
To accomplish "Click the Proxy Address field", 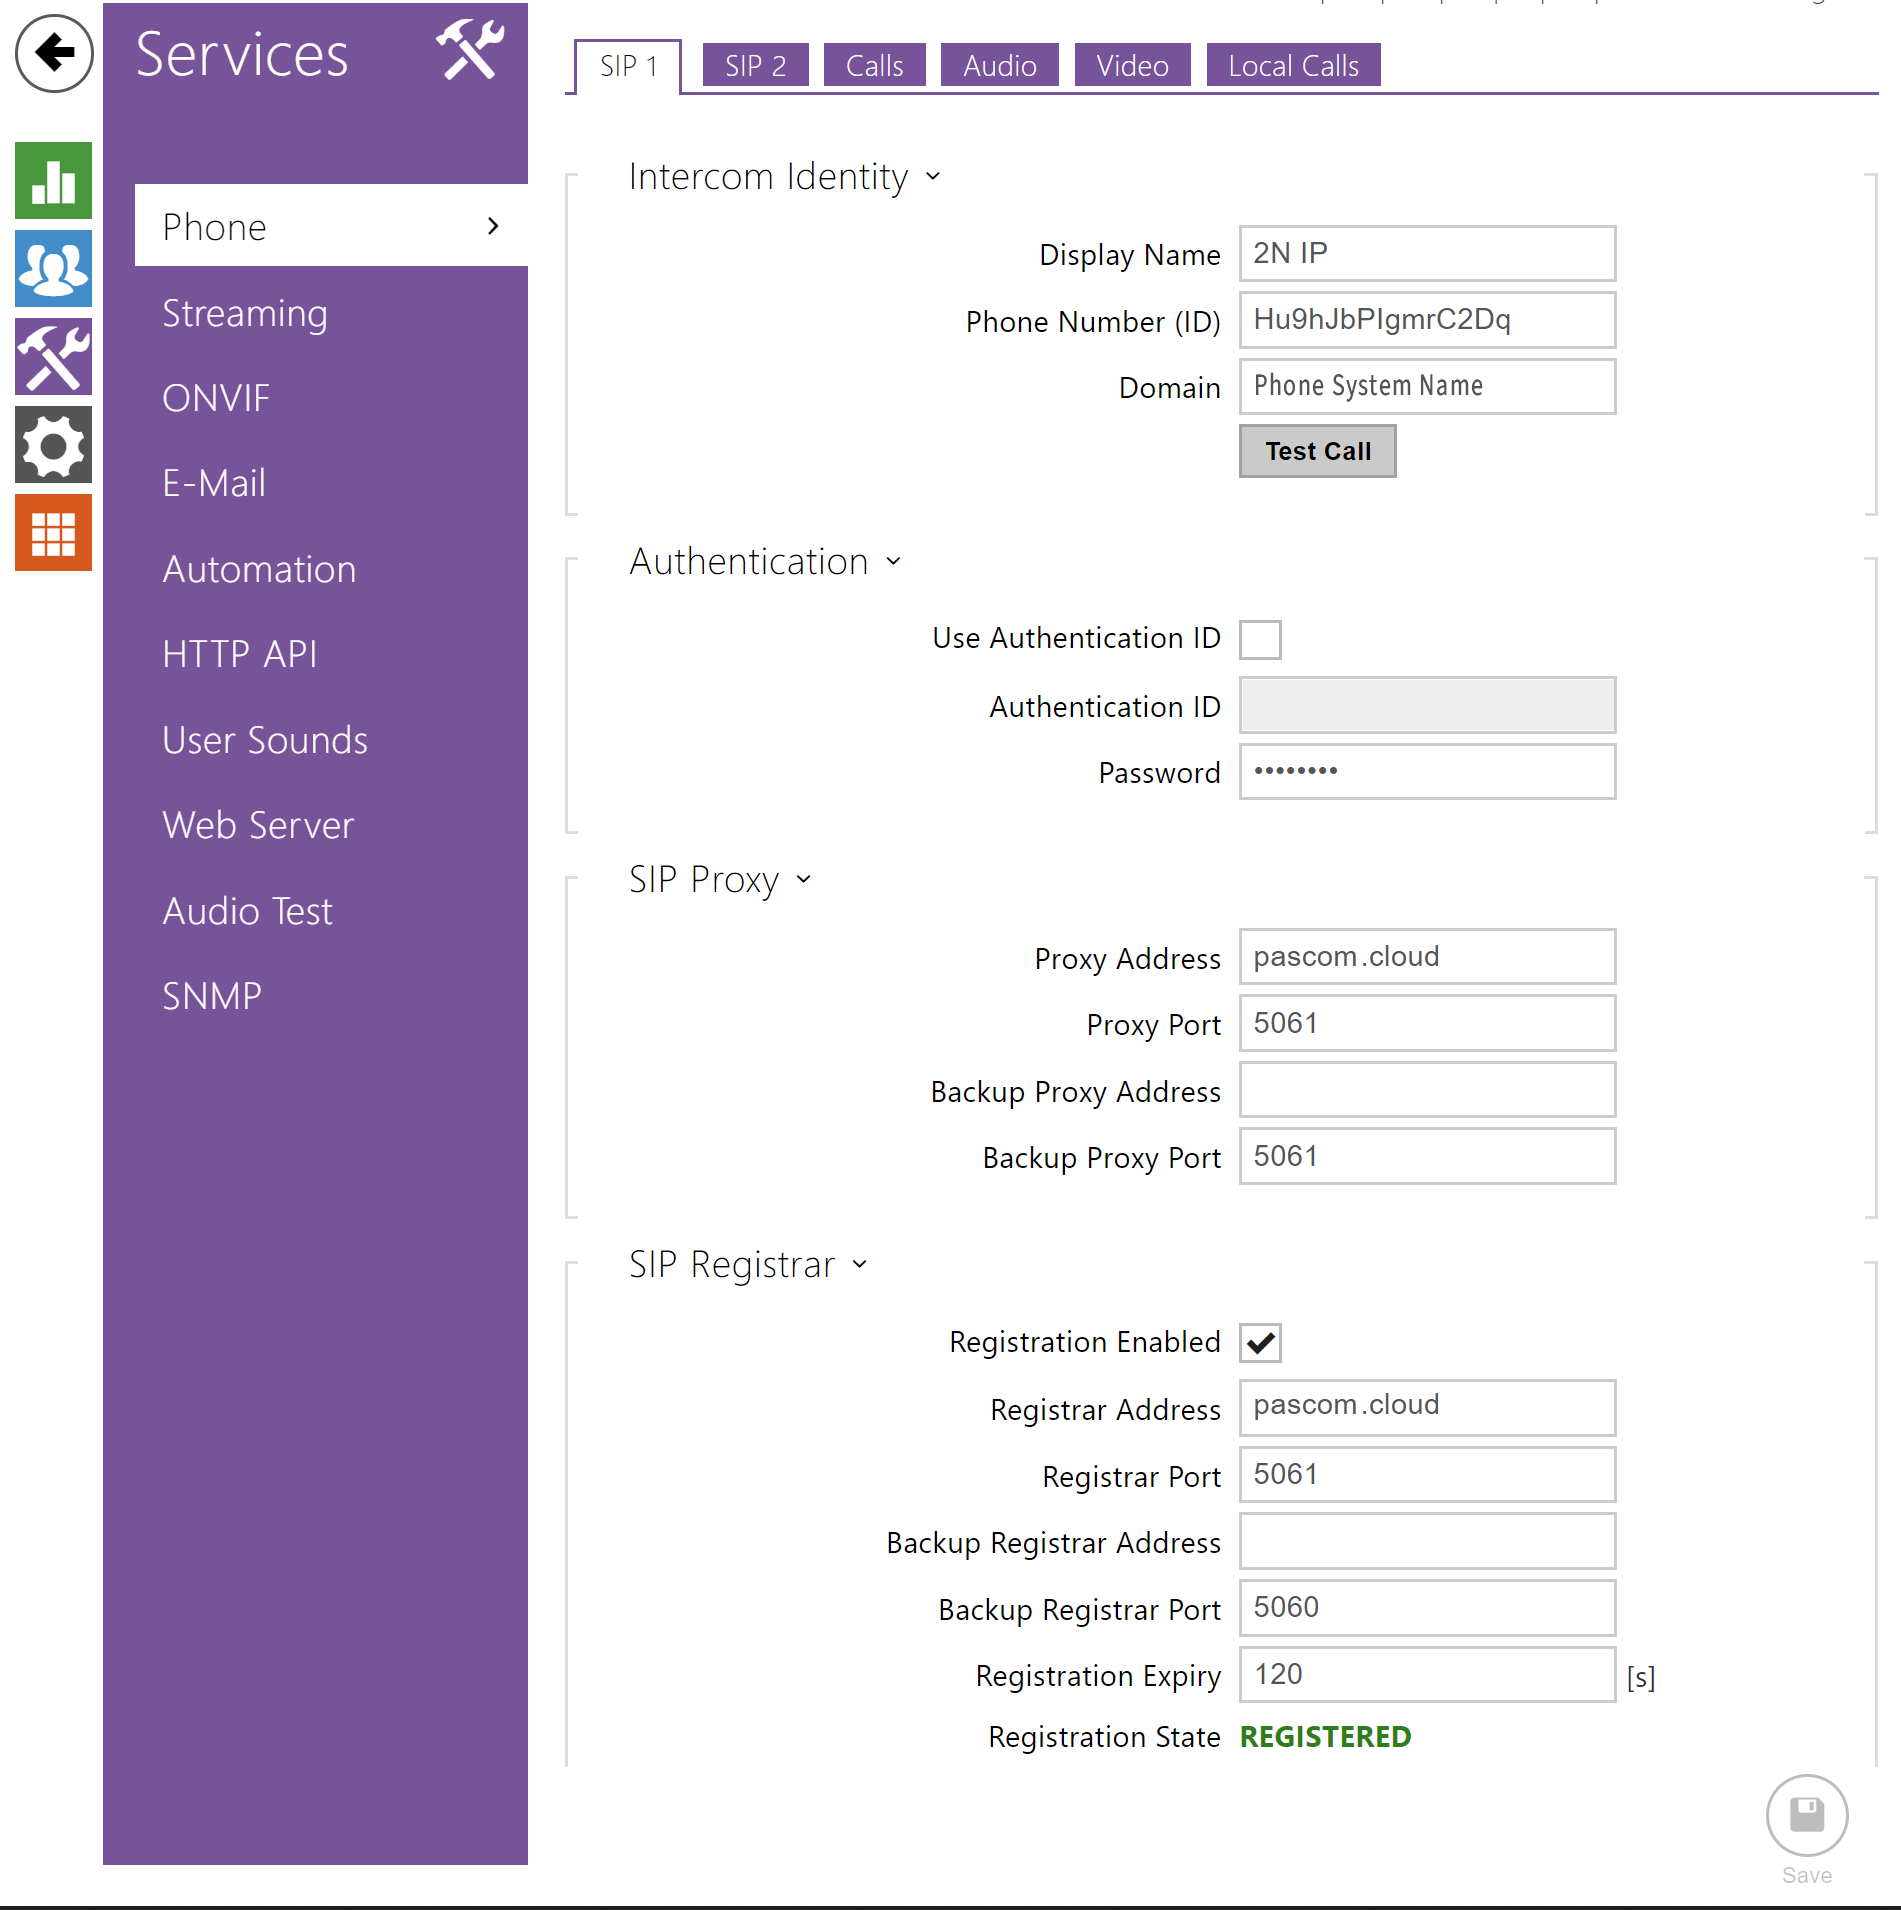I will click(x=1427, y=957).
